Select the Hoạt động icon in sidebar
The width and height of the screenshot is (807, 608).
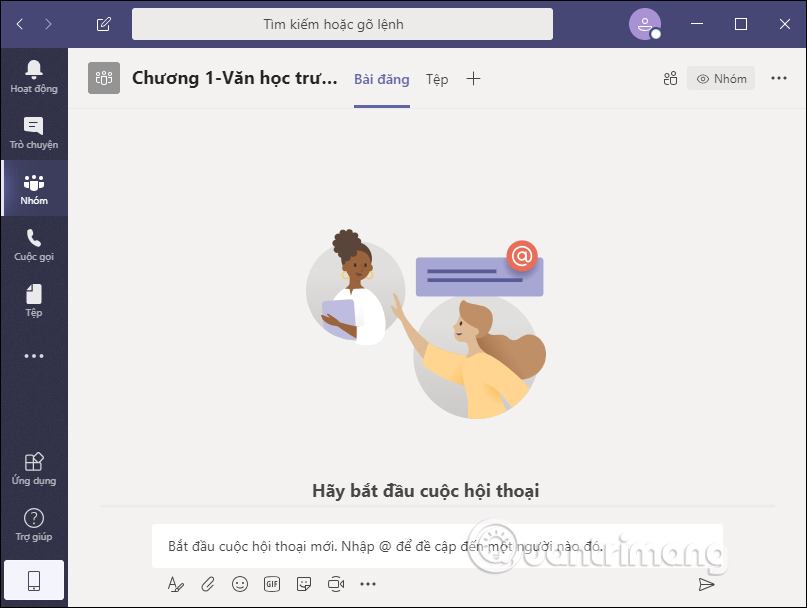(x=33, y=73)
